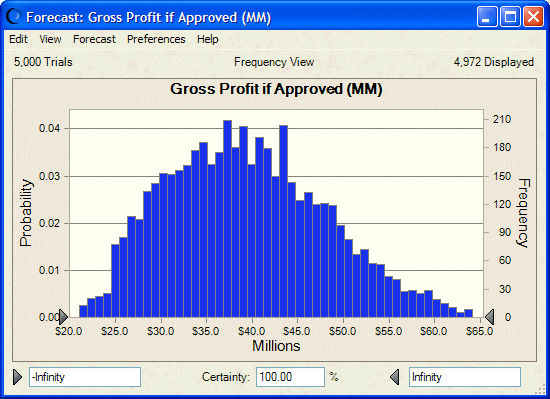Image resolution: width=550 pixels, height=399 pixels.
Task: Click the '$25.0' x-axis label
Action: [x=115, y=331]
